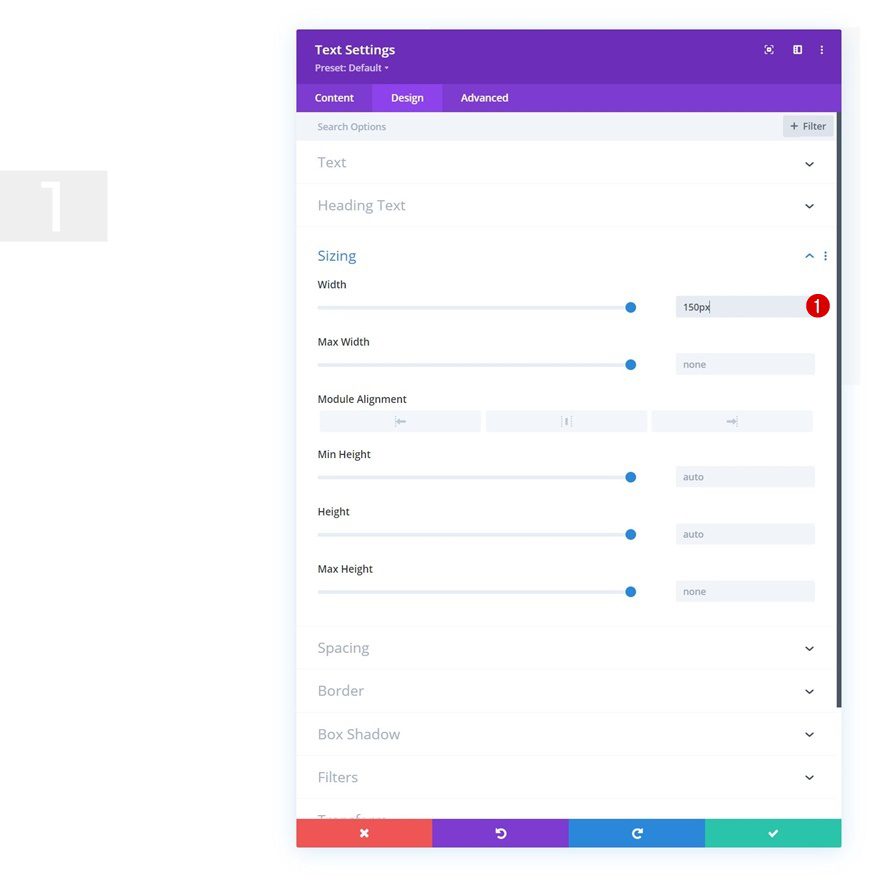This screenshot has width=880, height=886.
Task: Select right module alignment
Action: (732, 421)
